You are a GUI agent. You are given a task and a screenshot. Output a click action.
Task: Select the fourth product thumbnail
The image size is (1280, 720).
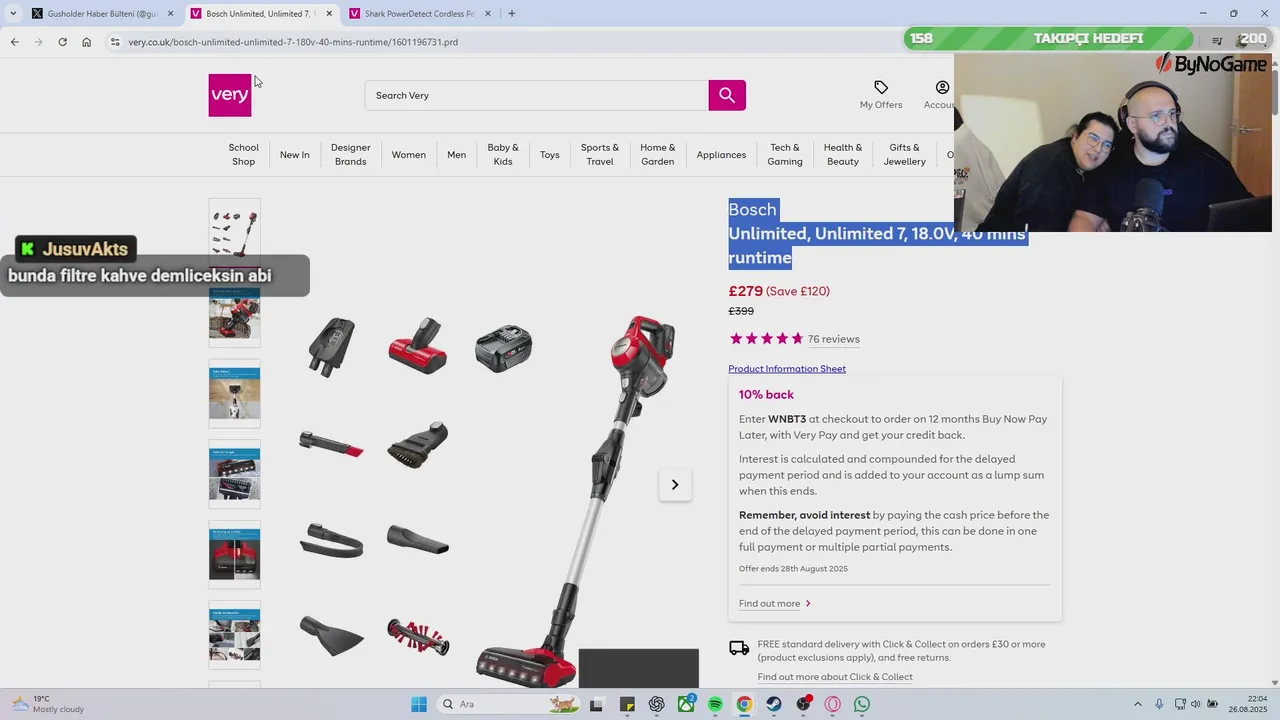tap(234, 474)
